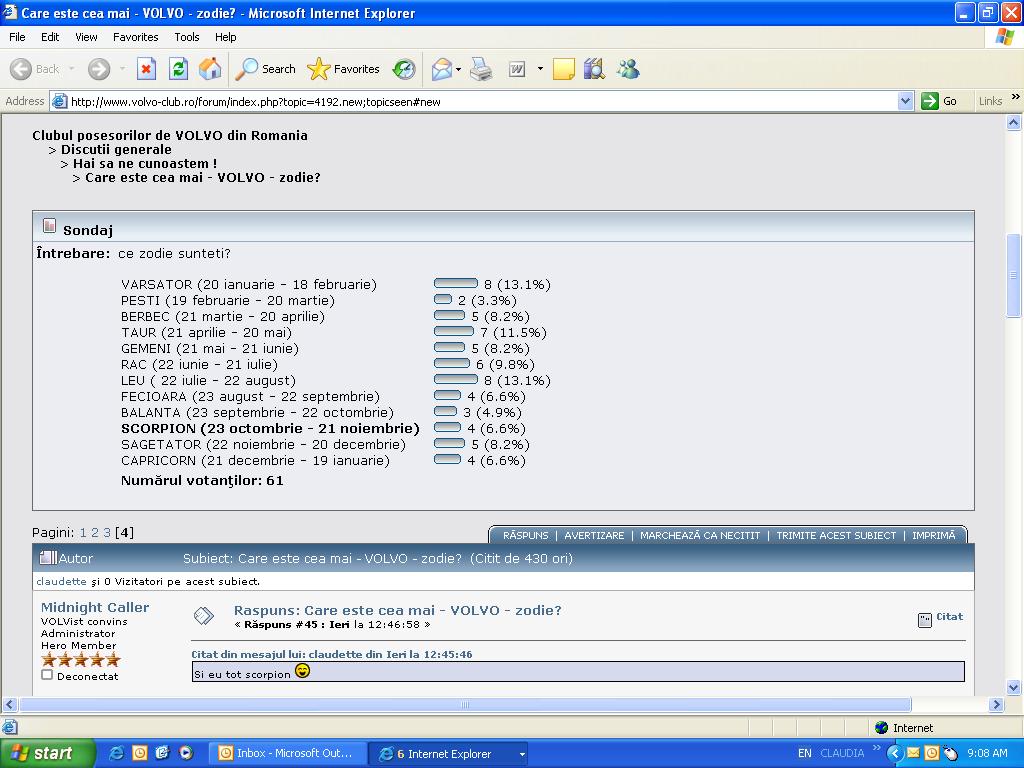Go to poll page 1

[x=83, y=532]
